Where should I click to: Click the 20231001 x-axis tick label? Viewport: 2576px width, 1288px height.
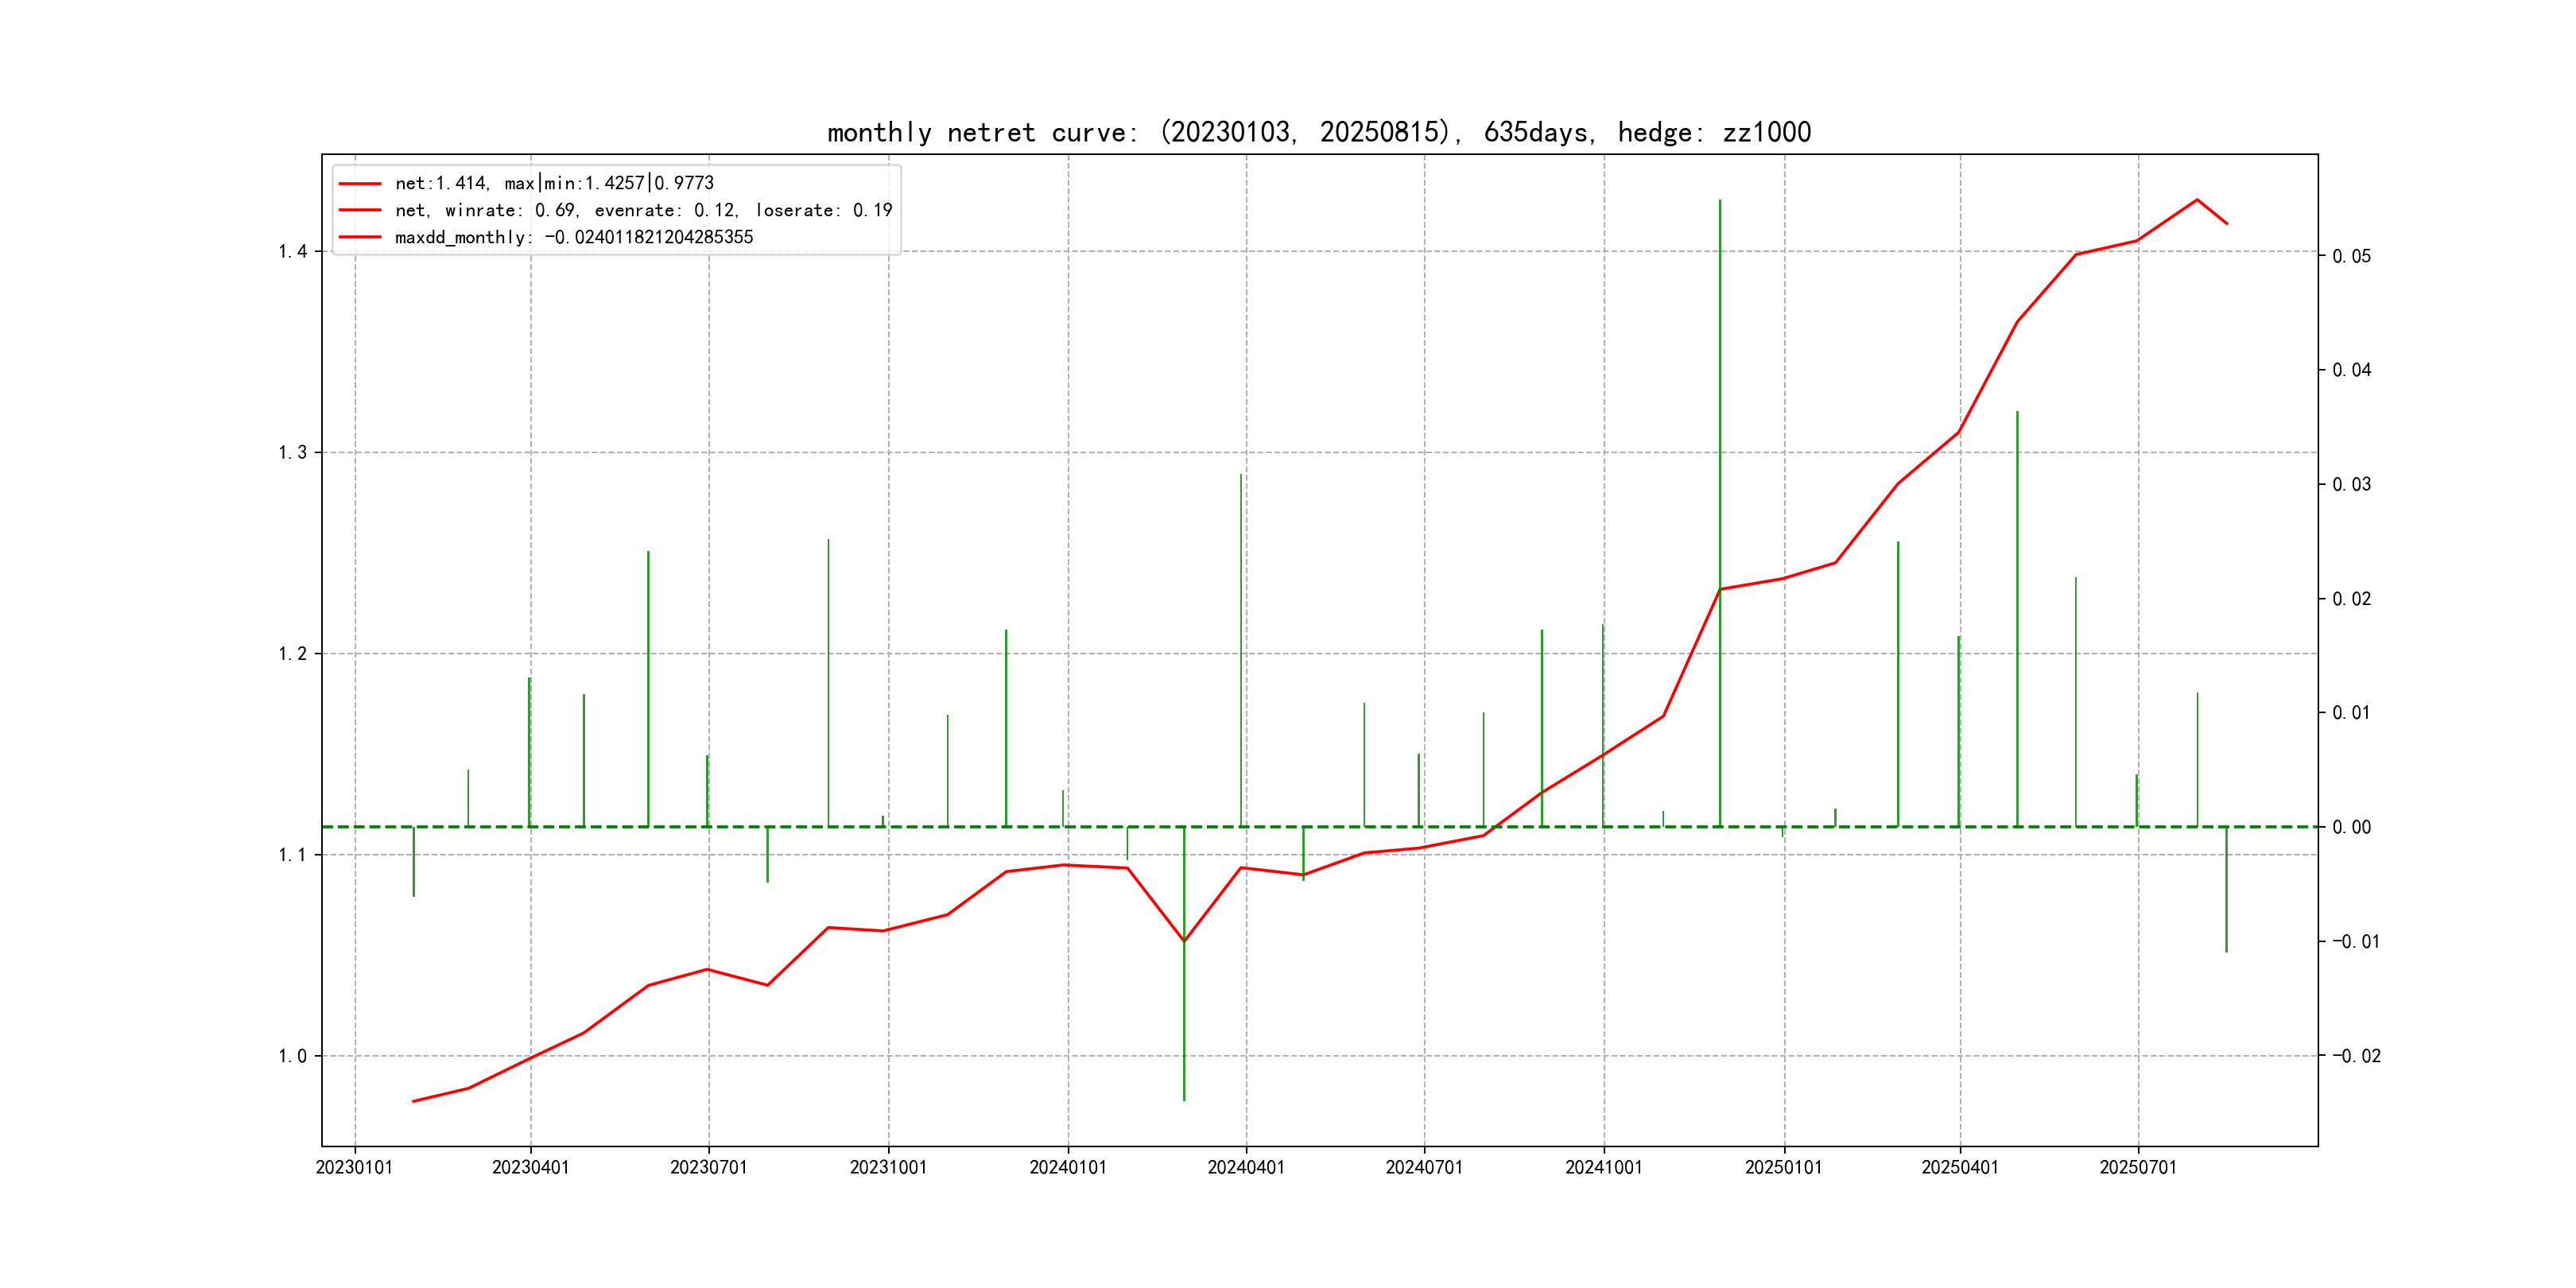[x=888, y=1167]
